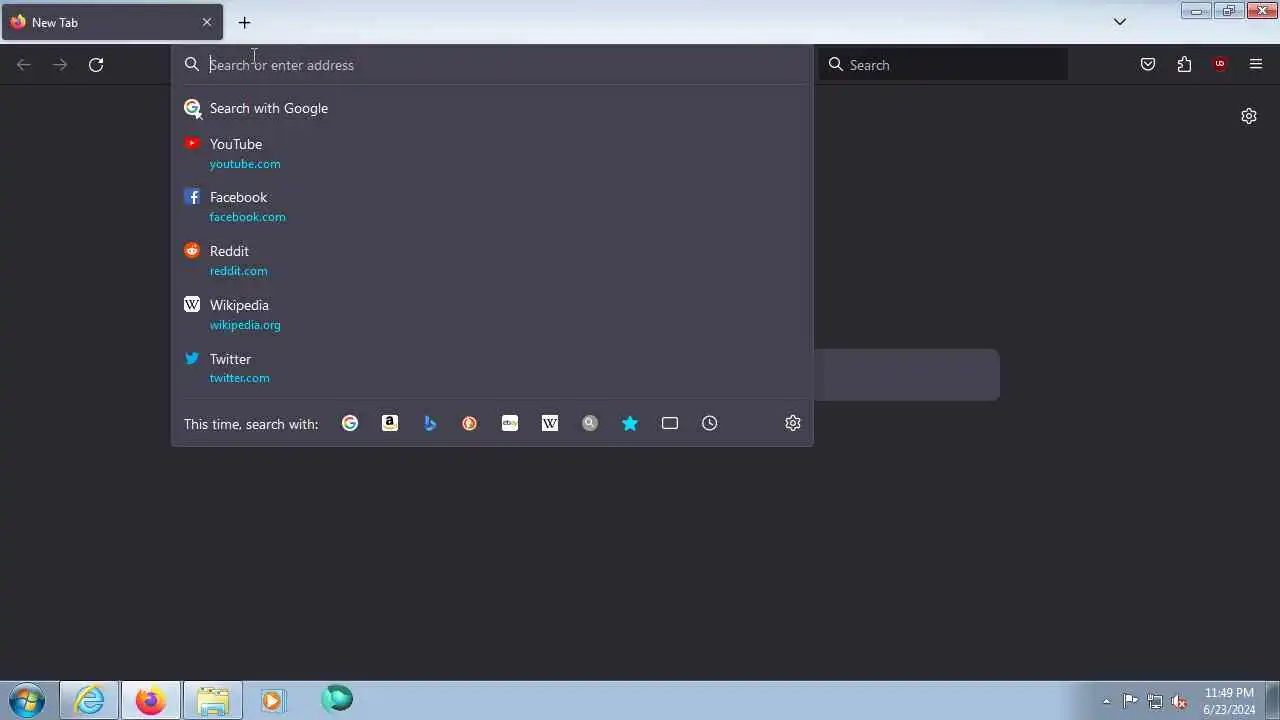This screenshot has width=1280, height=720.
Task: Click Save to Pocket icon
Action: click(1148, 64)
